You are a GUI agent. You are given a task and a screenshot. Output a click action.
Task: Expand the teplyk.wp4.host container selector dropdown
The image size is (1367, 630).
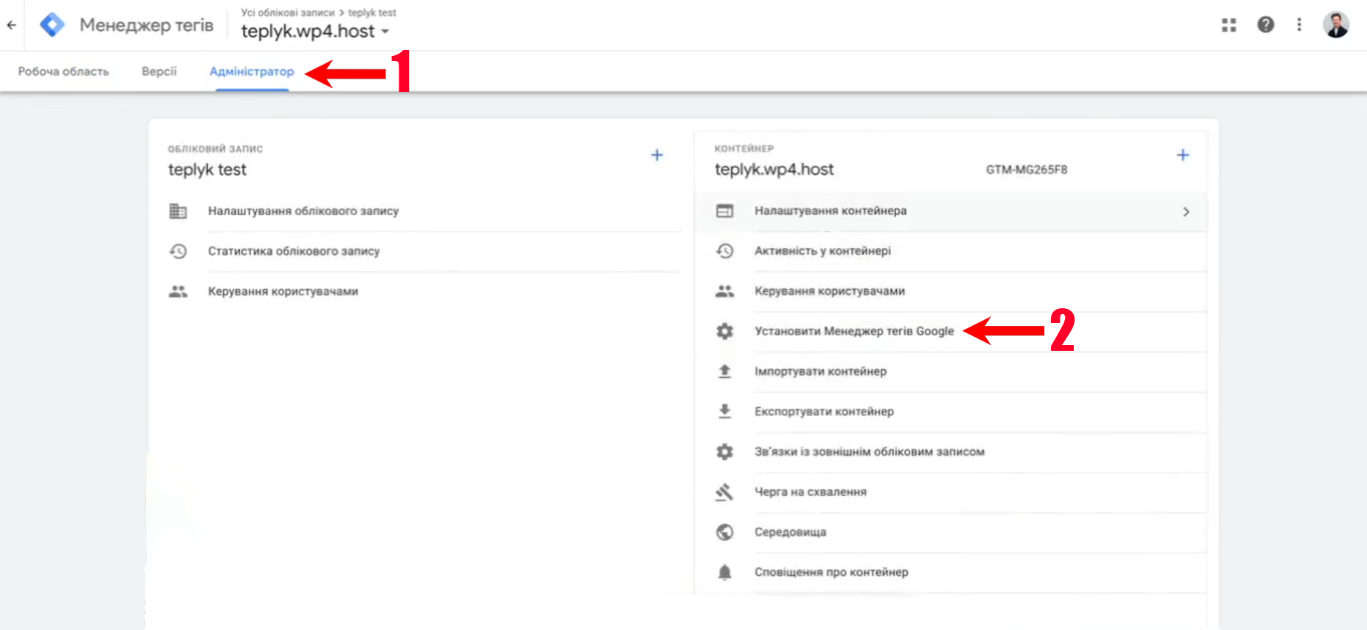[x=385, y=32]
